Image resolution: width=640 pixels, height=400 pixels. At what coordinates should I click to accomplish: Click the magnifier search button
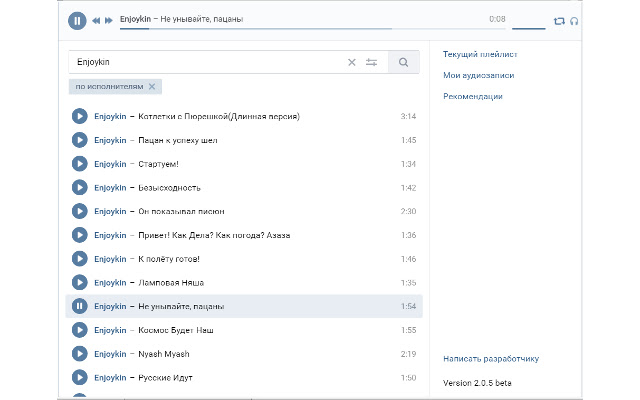[404, 62]
